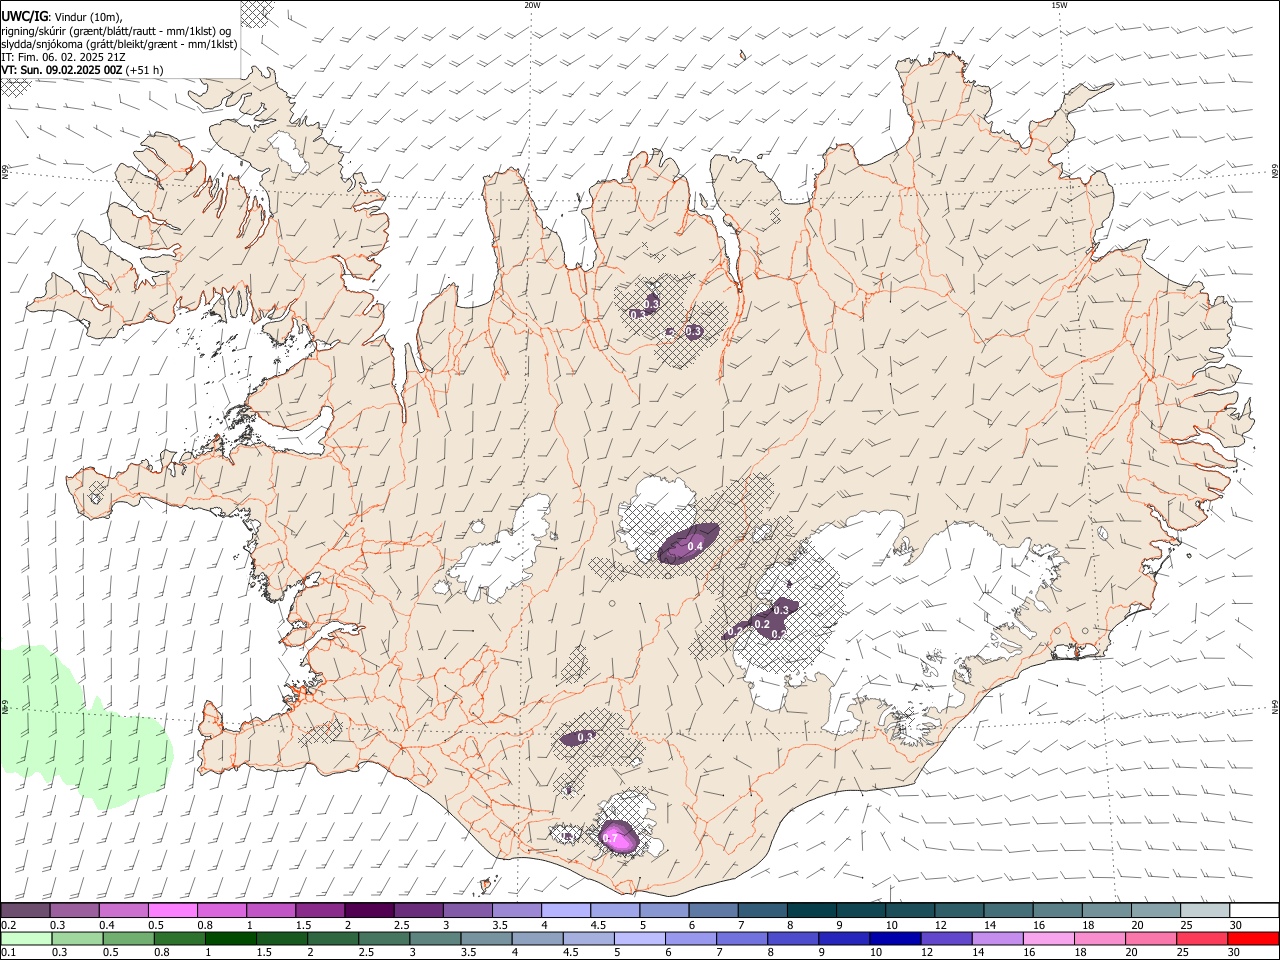Click the '0.4' value on central glacier

pos(695,546)
